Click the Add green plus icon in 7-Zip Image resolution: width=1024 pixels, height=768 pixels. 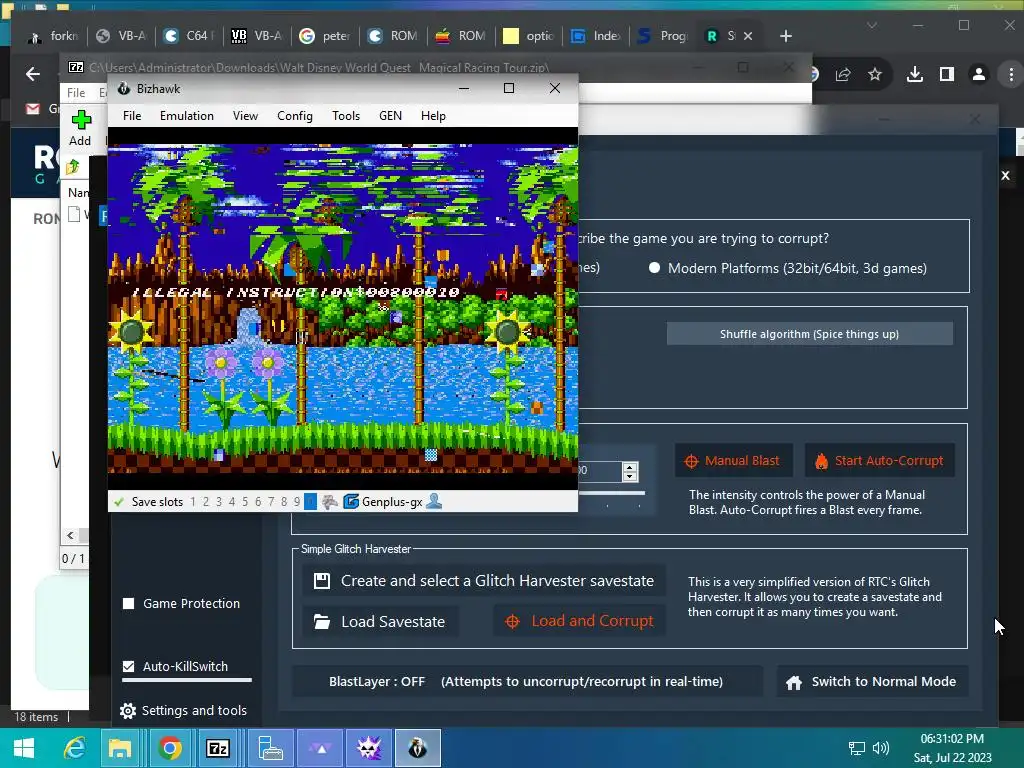pos(81,120)
